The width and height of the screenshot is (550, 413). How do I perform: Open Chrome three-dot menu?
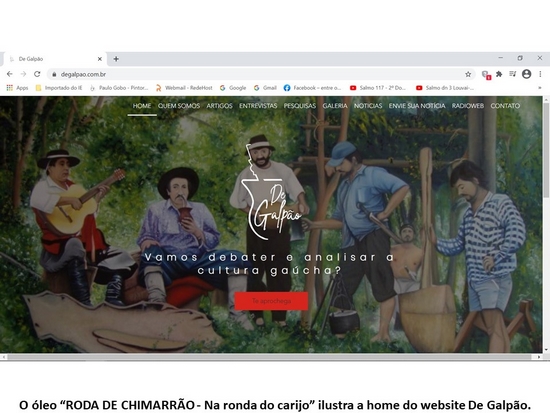pos(540,74)
